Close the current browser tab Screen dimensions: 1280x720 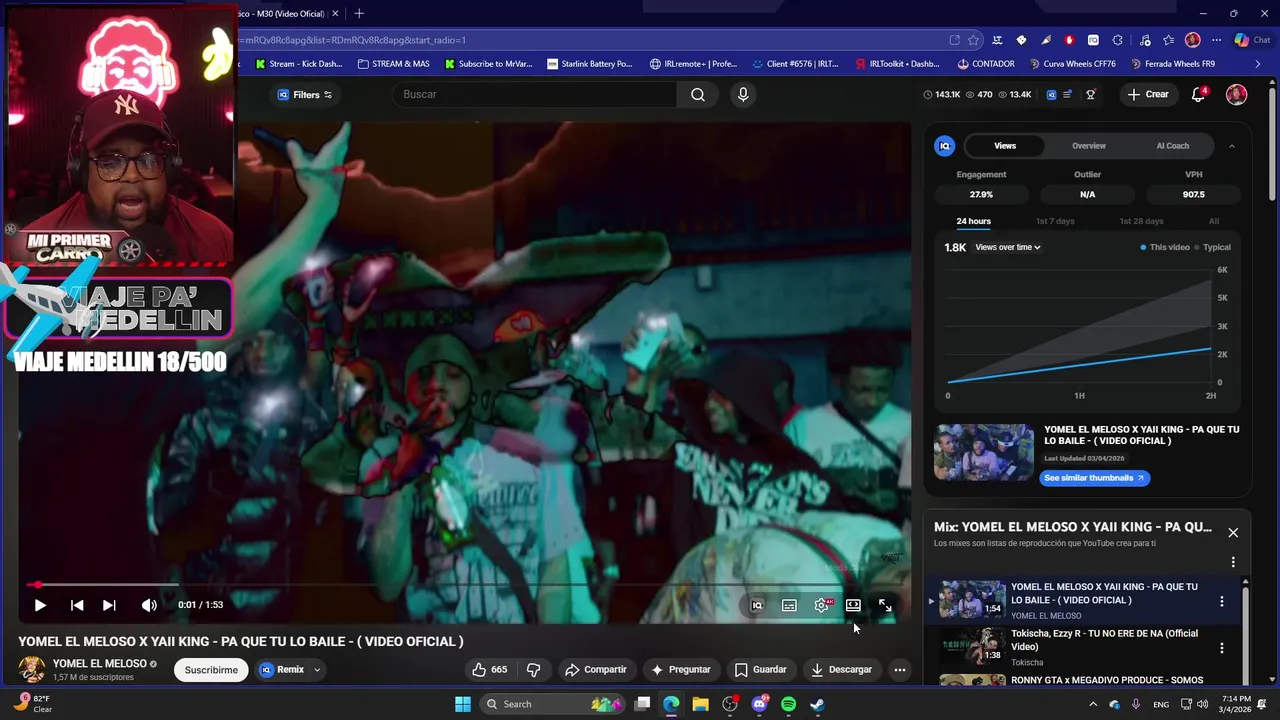335,14
